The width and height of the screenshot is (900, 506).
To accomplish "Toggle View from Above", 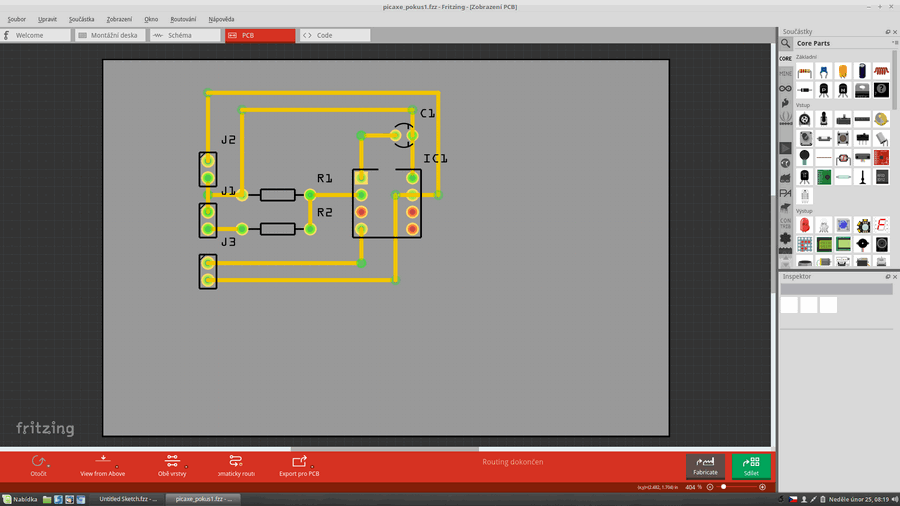I will (102, 464).
